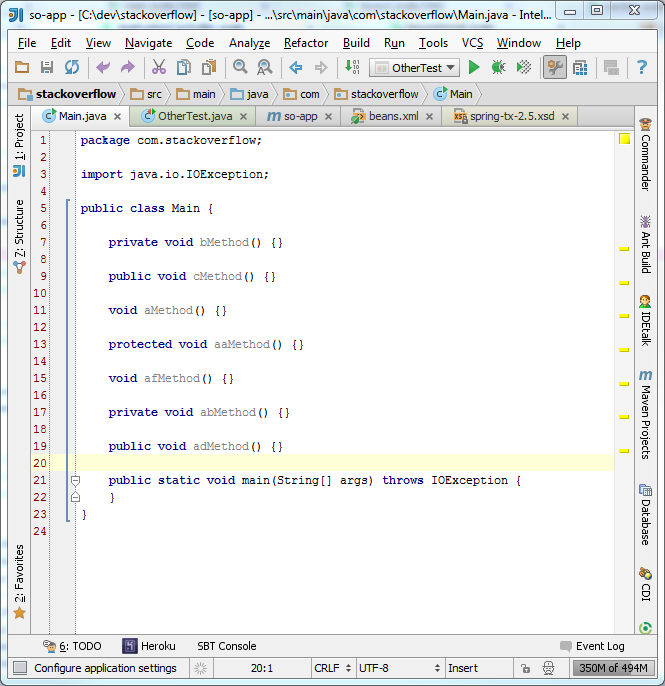Screen dimensions: 665x686
Task: Click the 350M of 494M memory indicator
Action: pos(613,668)
